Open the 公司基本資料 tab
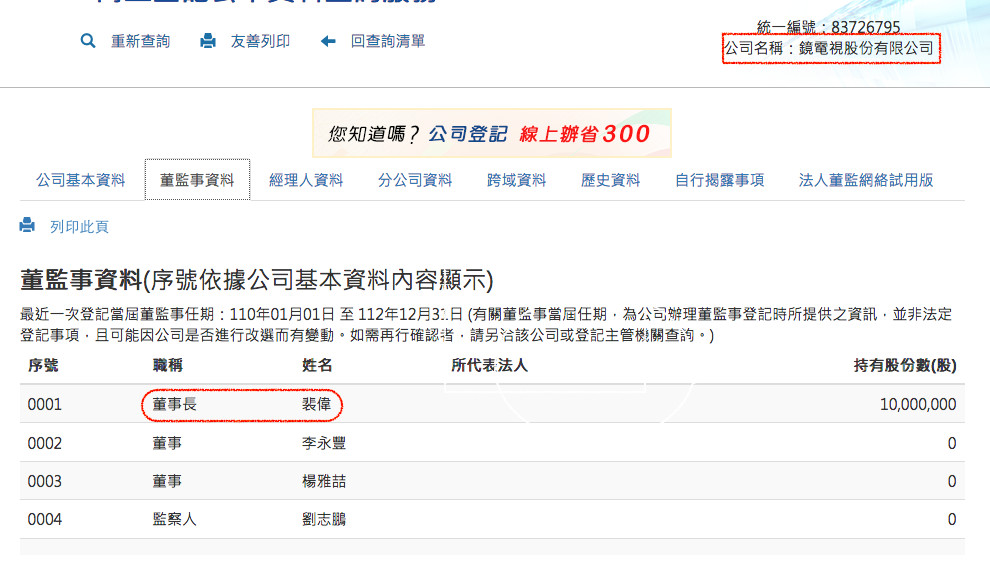Viewport: 990px width, 565px height. pyautogui.click(x=81, y=180)
